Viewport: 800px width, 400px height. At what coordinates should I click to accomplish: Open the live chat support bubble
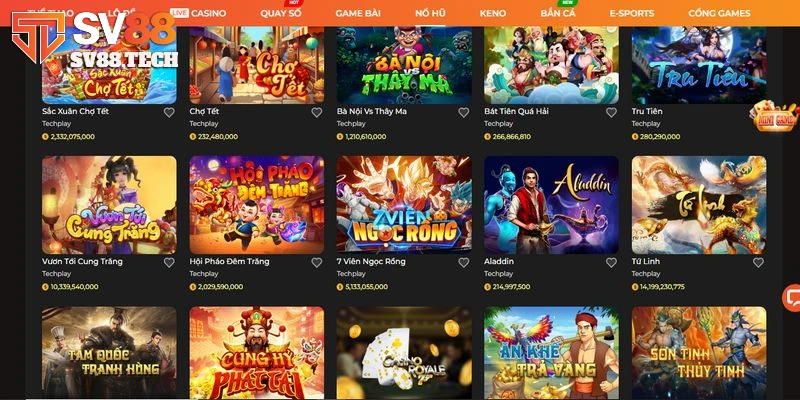tap(792, 297)
